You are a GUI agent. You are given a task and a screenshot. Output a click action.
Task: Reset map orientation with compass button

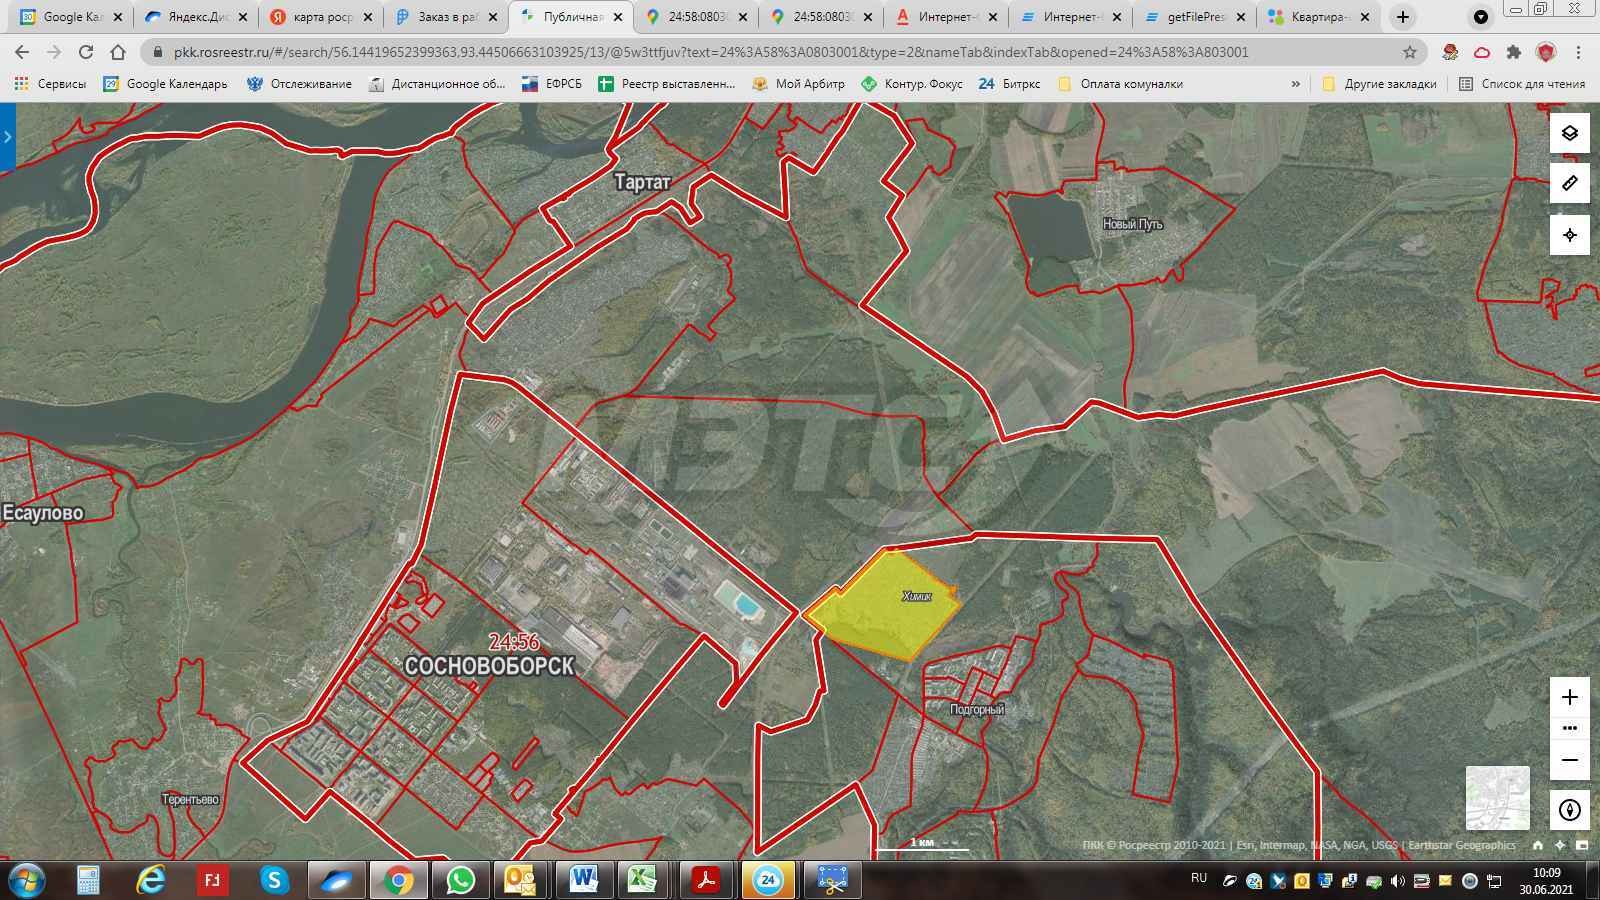point(1569,809)
